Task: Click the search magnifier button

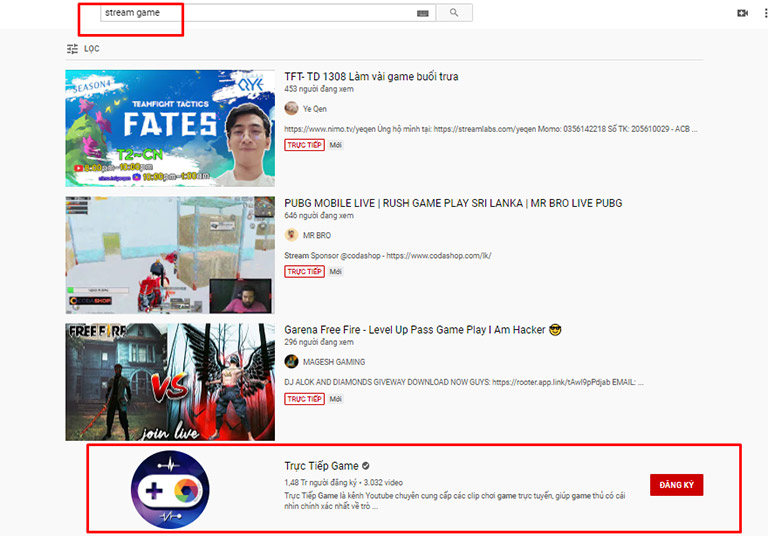Action: [x=454, y=13]
